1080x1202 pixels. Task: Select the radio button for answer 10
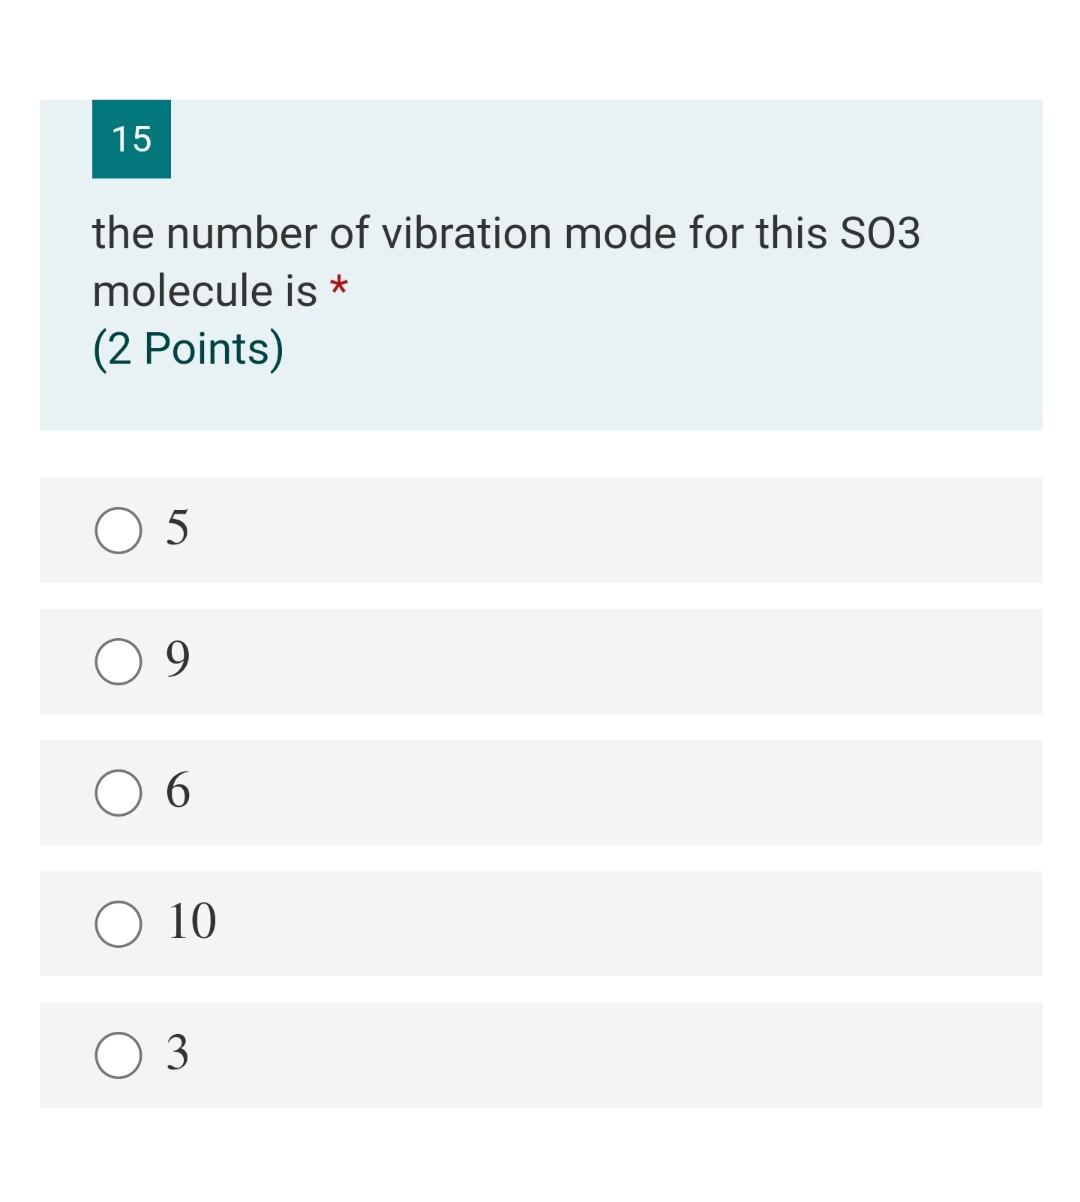point(117,922)
